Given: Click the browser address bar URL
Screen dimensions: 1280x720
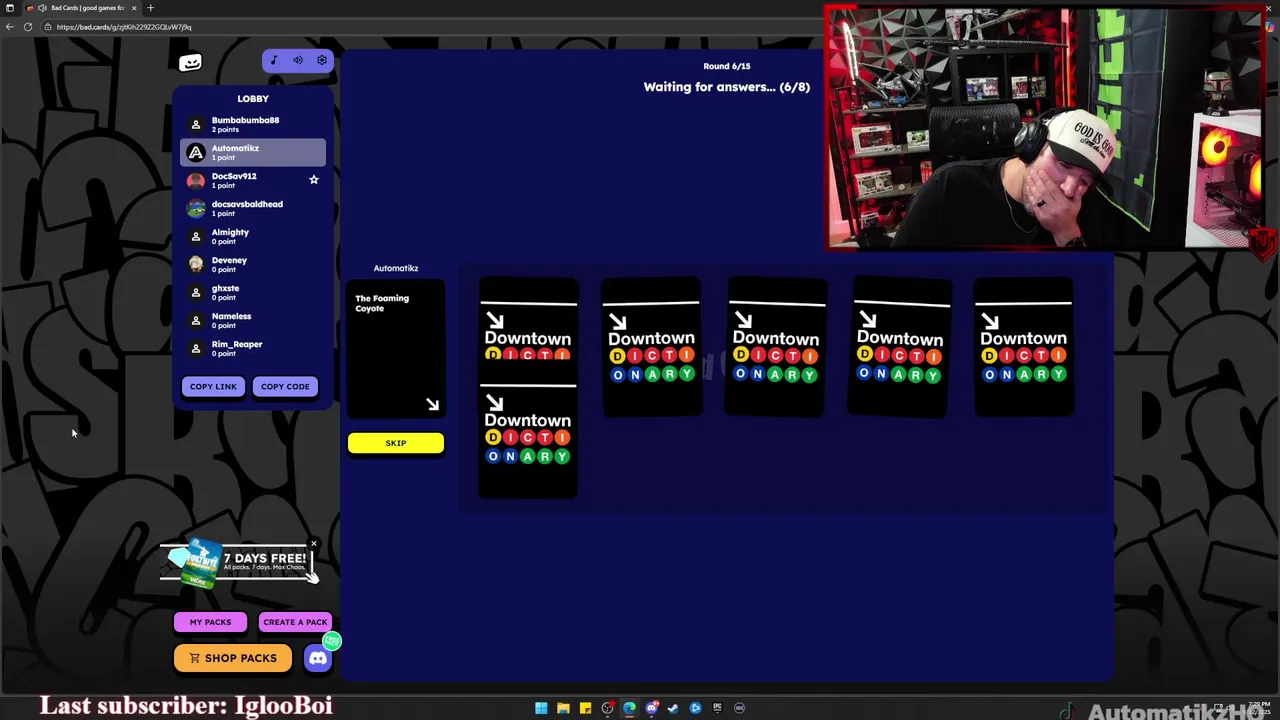Looking at the screenshot, I should click(124, 27).
